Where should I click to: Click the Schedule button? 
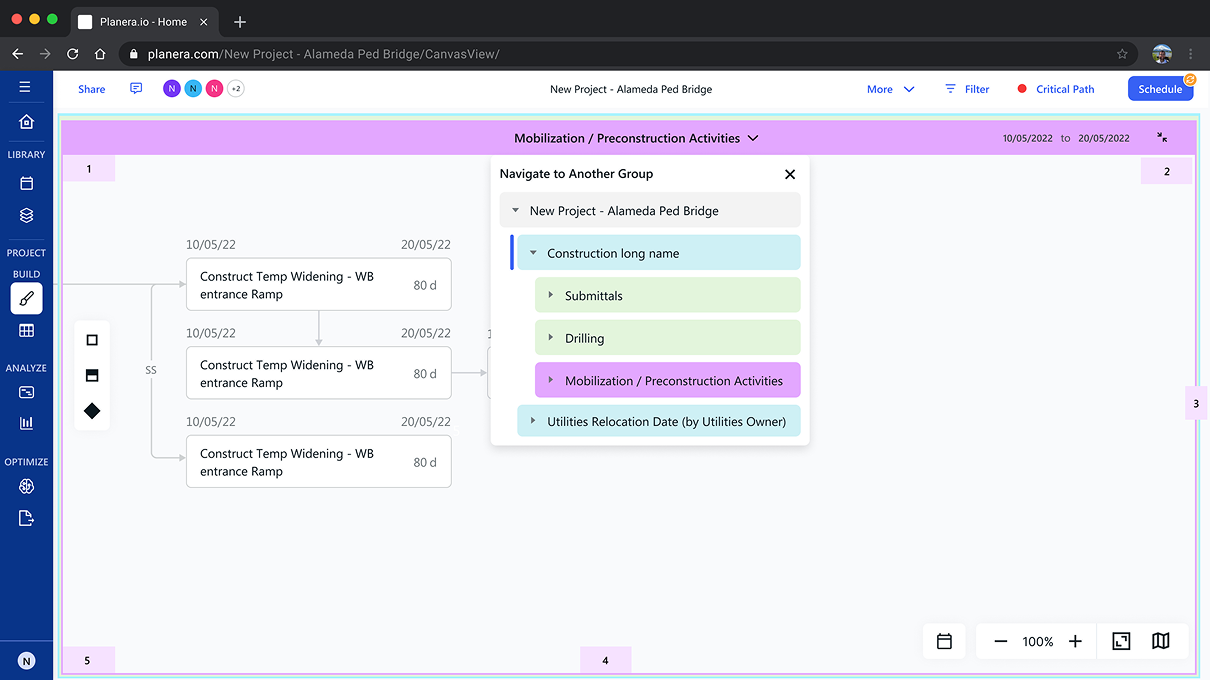pyautogui.click(x=1160, y=89)
